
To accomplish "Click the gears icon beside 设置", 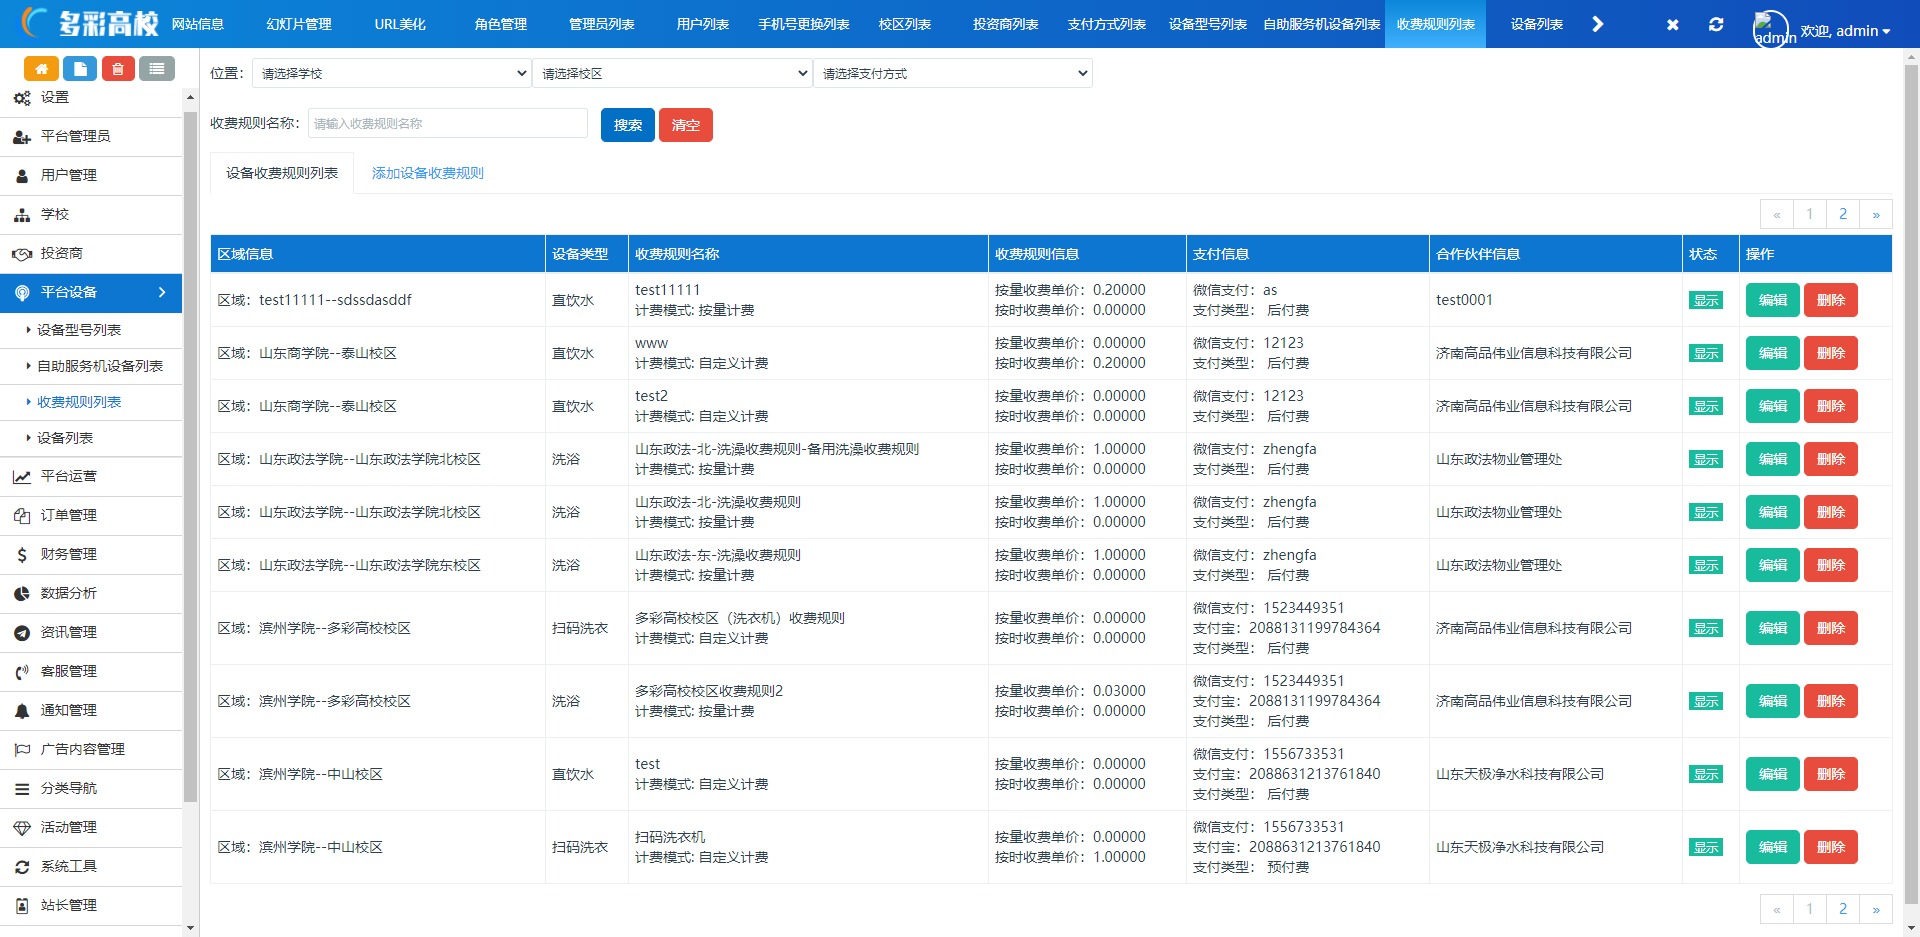I will point(22,98).
